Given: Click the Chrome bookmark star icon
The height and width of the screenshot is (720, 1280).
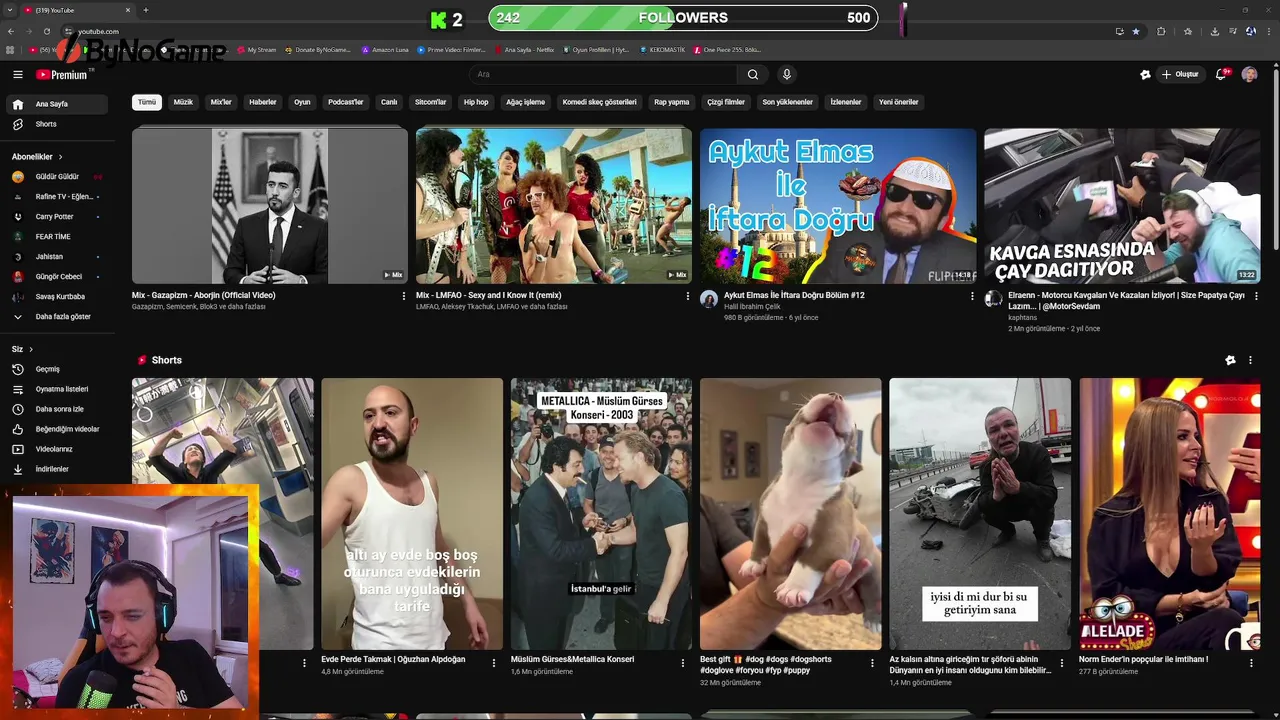Looking at the screenshot, I should tap(1136, 31).
